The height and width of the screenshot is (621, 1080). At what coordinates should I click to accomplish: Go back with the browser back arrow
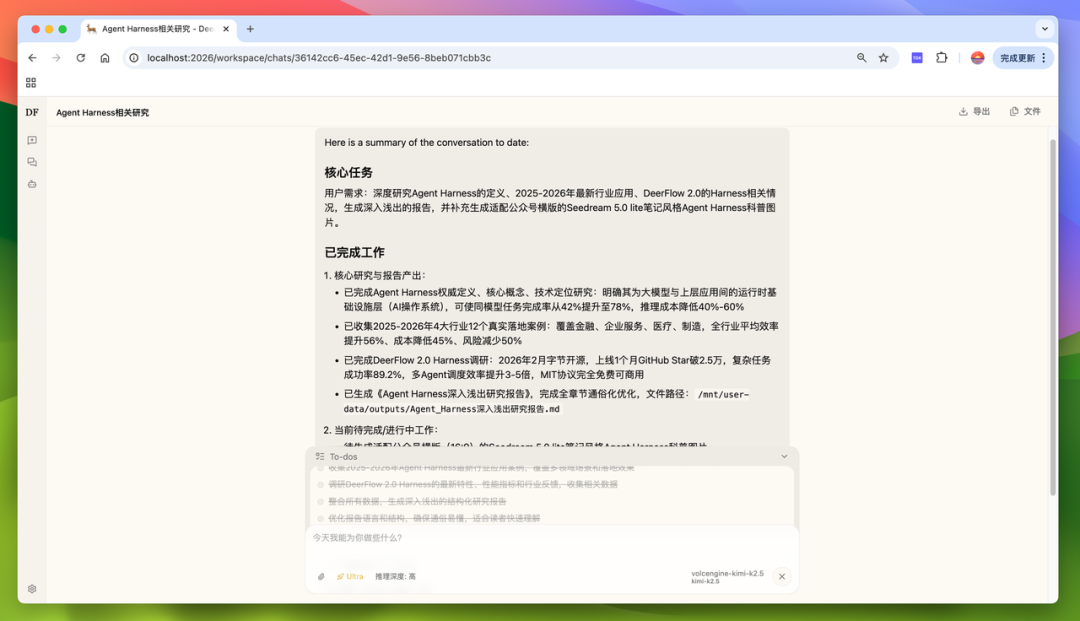pyautogui.click(x=32, y=58)
